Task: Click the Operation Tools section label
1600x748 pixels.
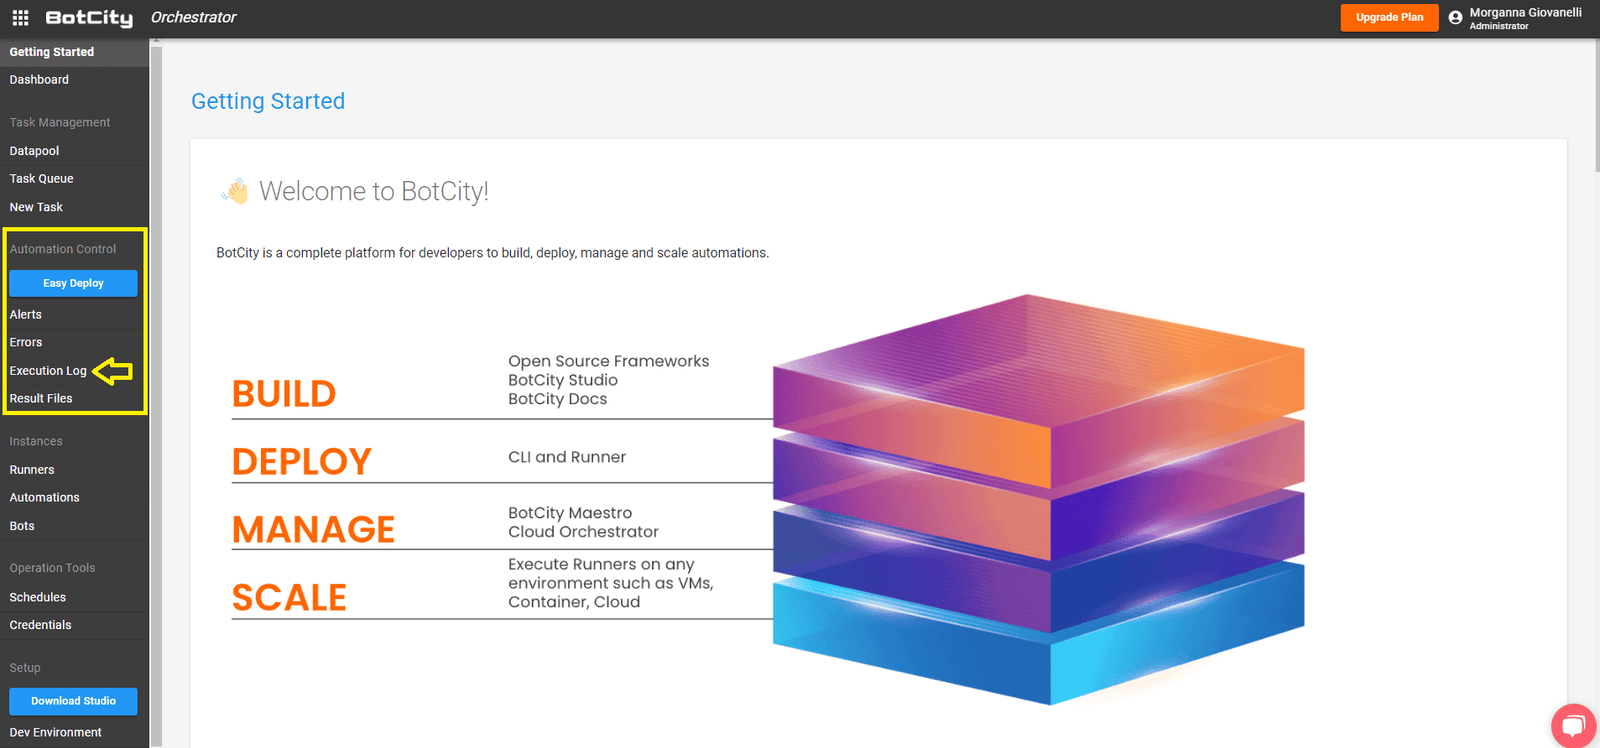Action: (x=52, y=568)
